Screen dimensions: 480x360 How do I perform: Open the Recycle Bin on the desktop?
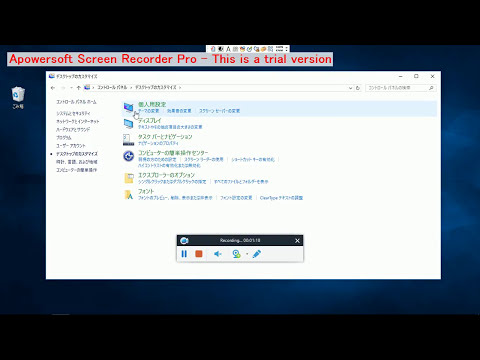[18, 97]
